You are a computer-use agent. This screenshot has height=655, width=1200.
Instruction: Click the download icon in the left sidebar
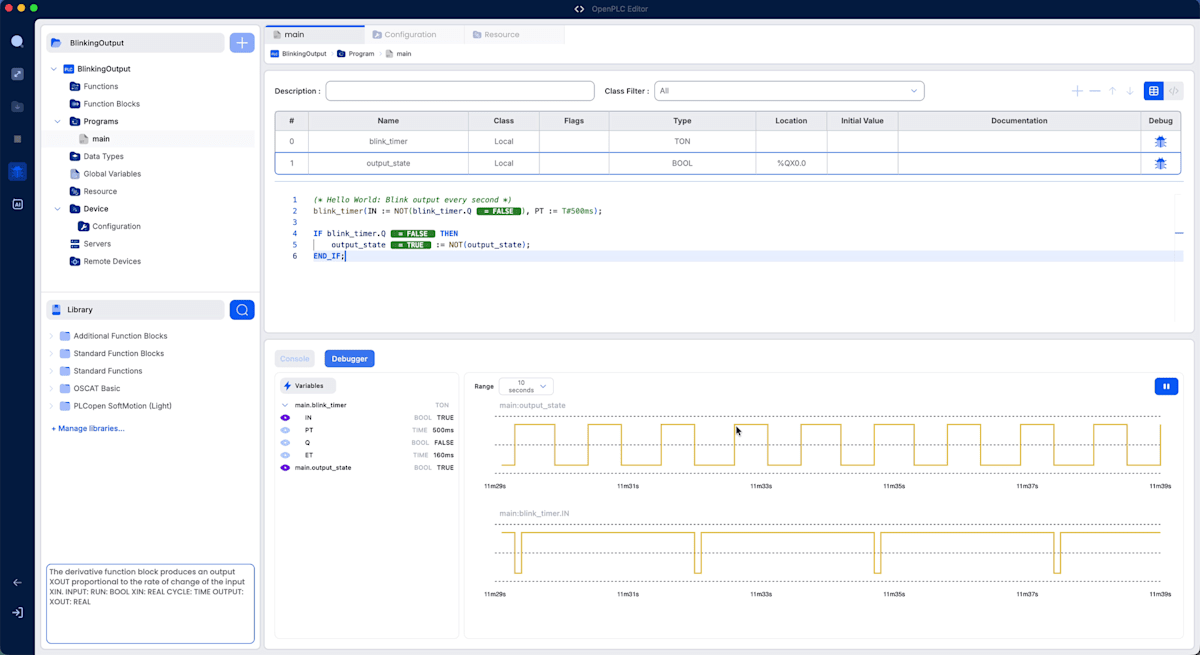click(17, 107)
